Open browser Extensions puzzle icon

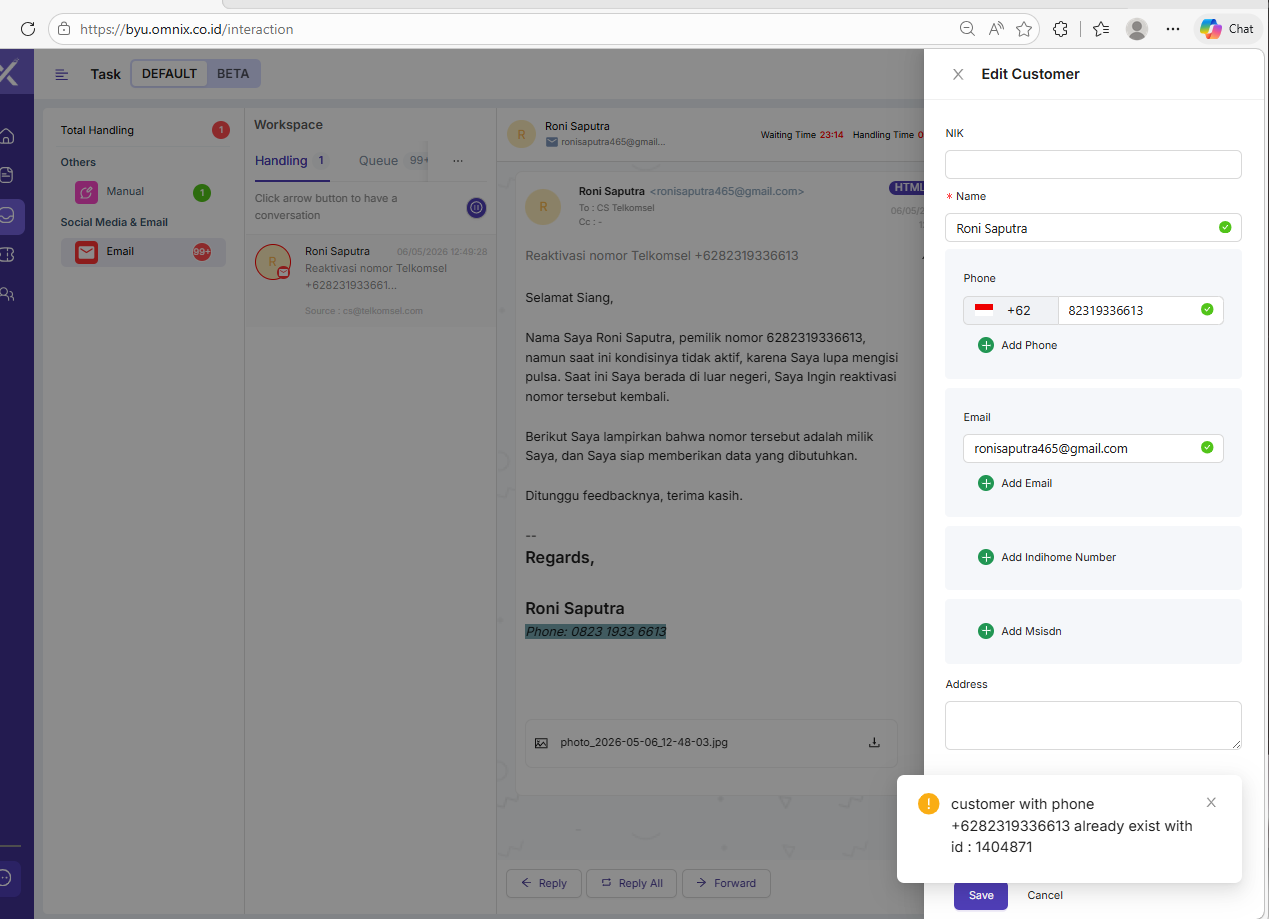point(1061,29)
